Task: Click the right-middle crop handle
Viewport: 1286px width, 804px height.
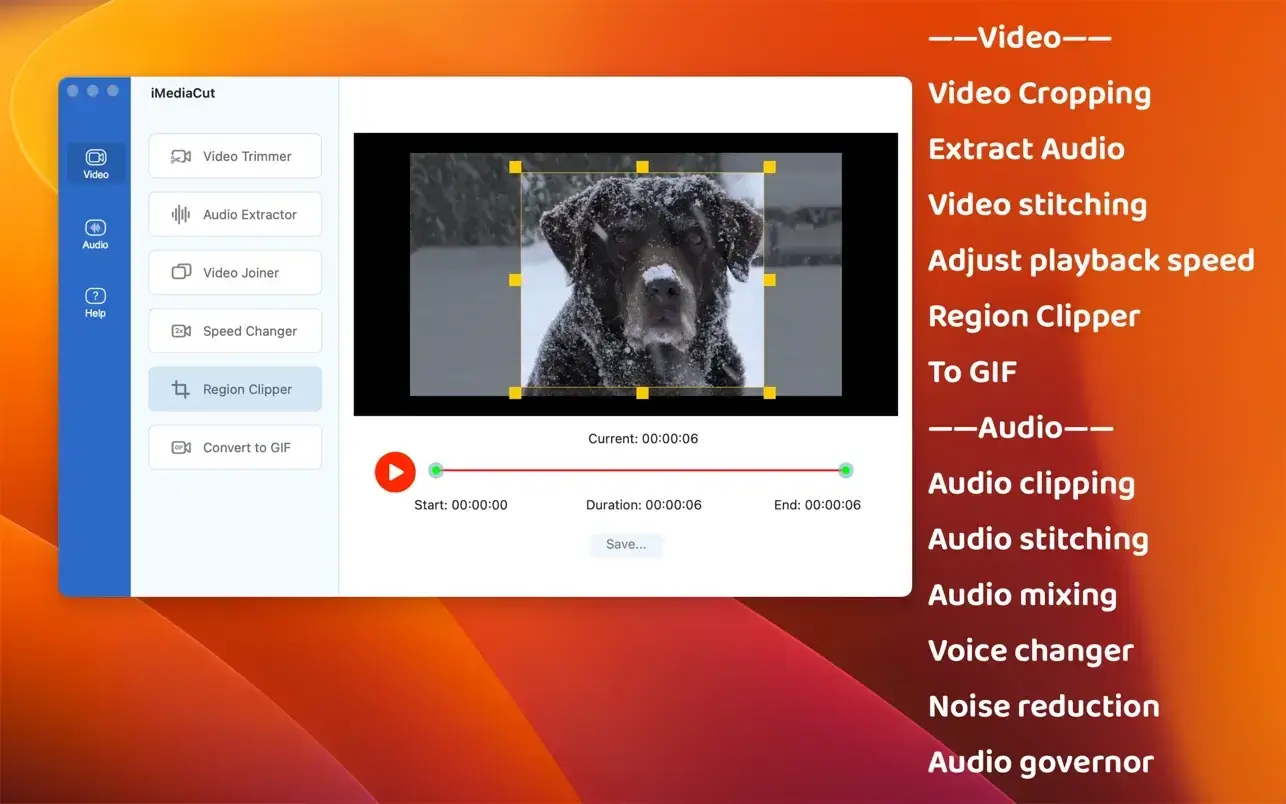Action: [x=769, y=280]
